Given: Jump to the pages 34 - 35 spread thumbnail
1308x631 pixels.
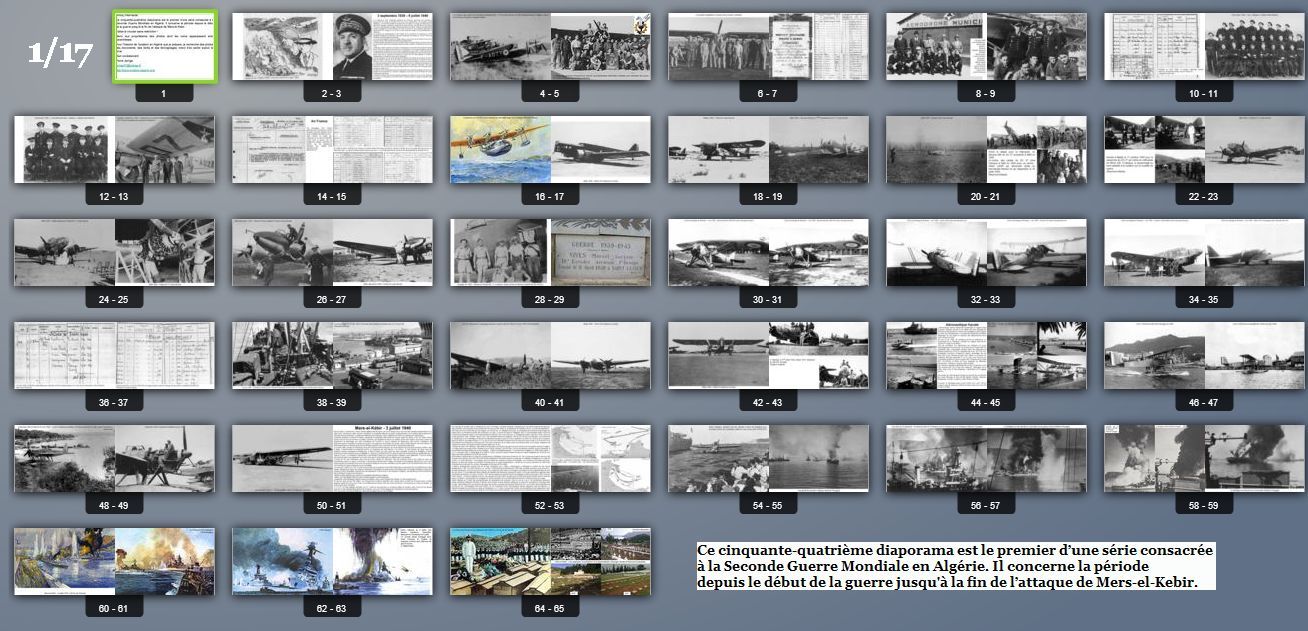Looking at the screenshot, I should (1204, 253).
